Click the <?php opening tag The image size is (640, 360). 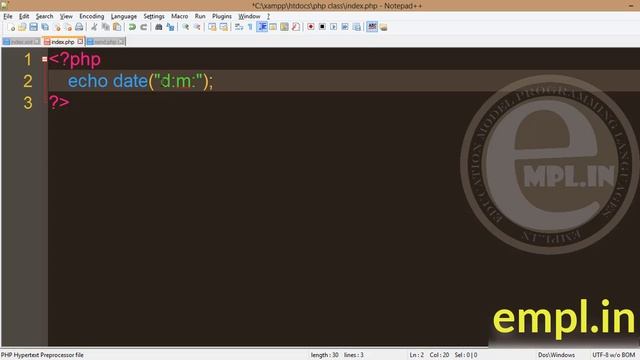pos(75,60)
